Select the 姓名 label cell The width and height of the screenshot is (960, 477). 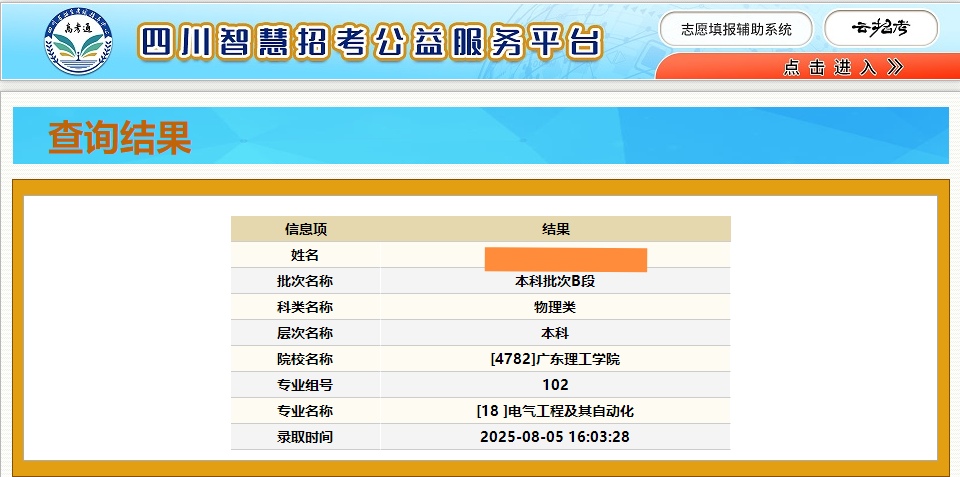(305, 255)
